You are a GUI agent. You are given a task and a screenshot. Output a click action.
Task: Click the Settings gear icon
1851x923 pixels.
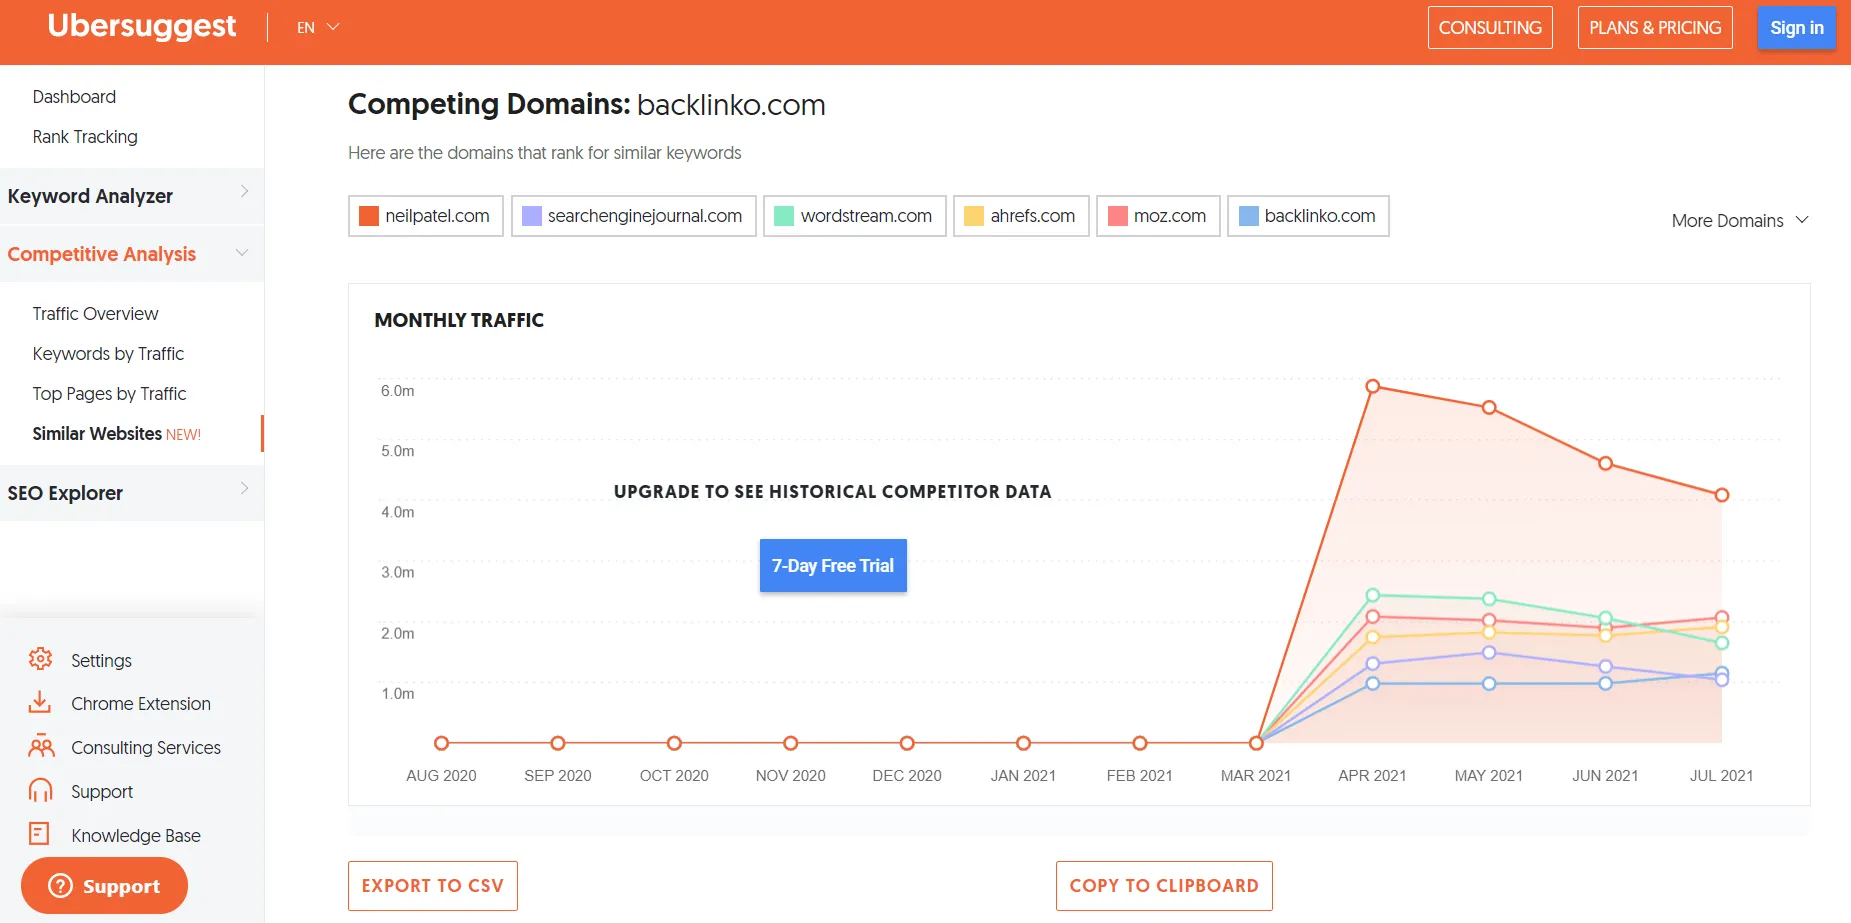pyautogui.click(x=40, y=659)
